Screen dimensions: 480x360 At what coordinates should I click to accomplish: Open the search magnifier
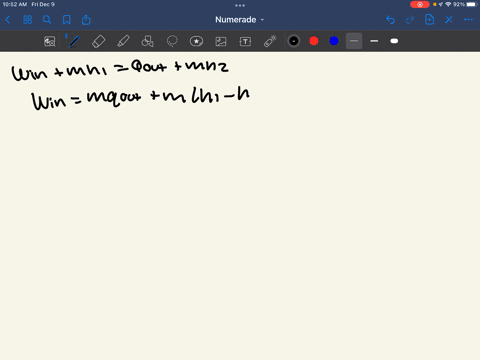click(x=47, y=20)
